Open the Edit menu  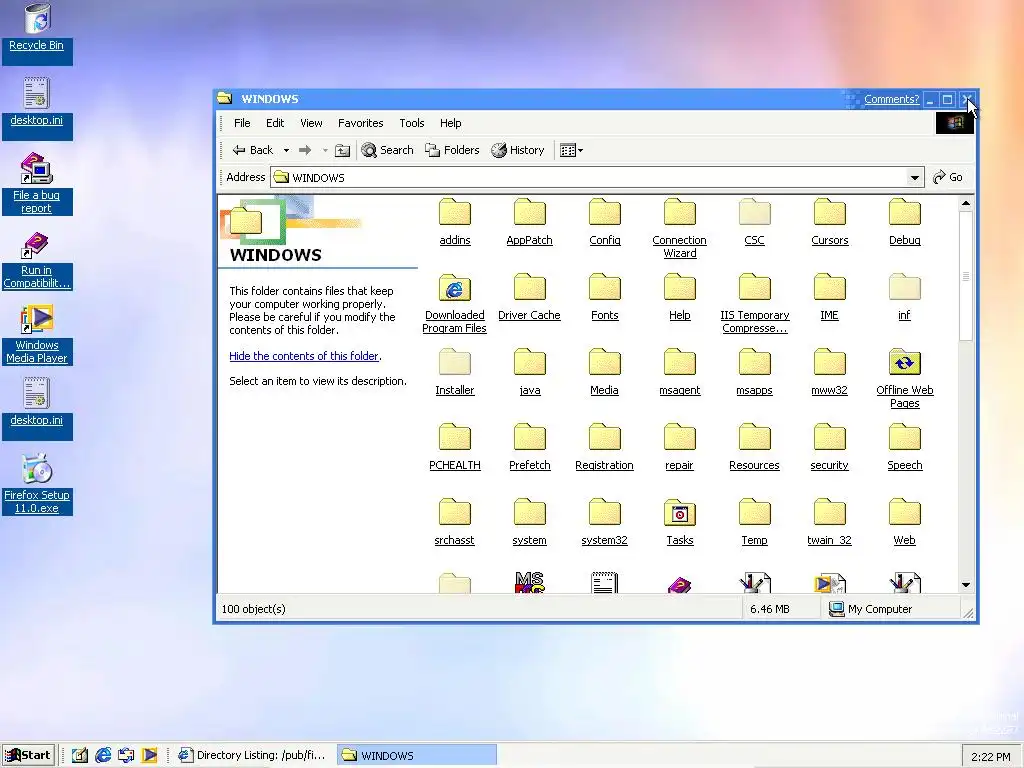[275, 123]
